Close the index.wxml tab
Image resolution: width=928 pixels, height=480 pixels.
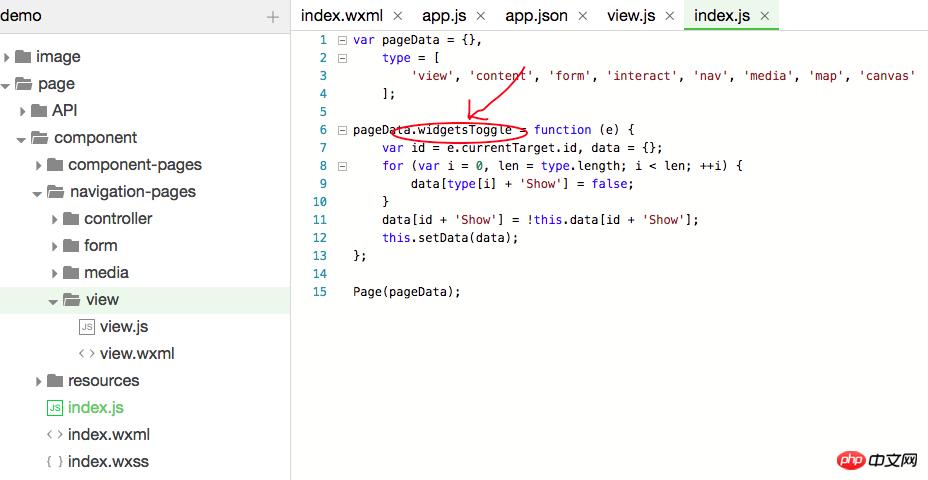pyautogui.click(x=397, y=16)
